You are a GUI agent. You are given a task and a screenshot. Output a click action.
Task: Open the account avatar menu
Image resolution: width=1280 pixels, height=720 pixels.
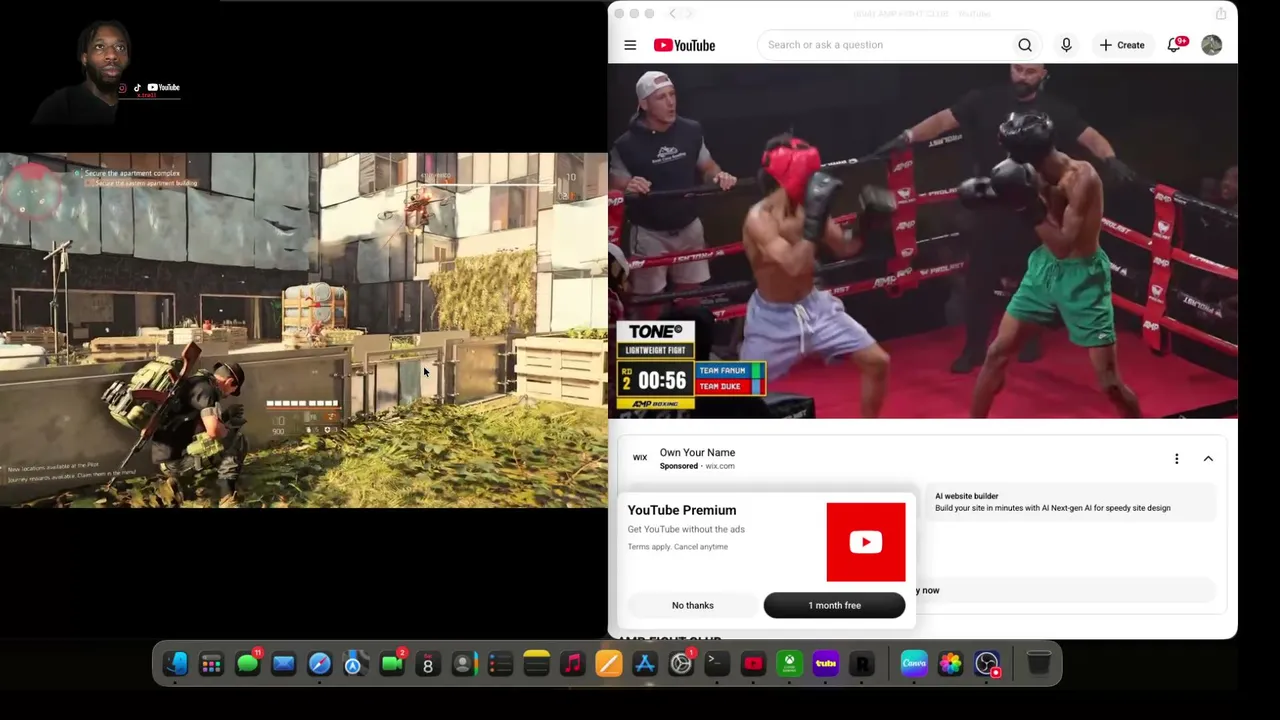coord(1211,45)
